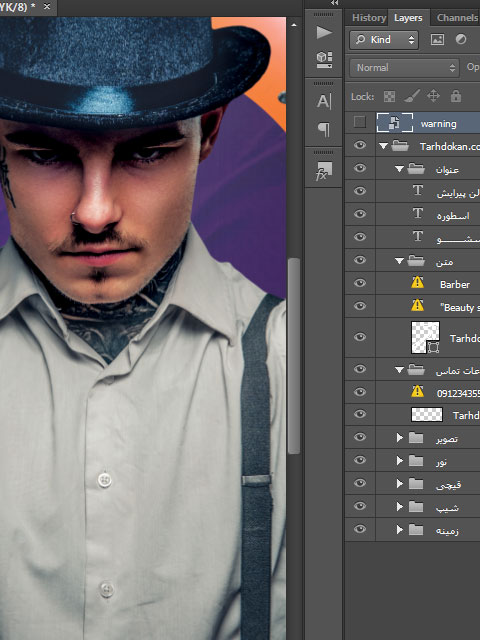Hide the Tarhdokan.co group
Viewport: 480px width, 640px height.
360,145
